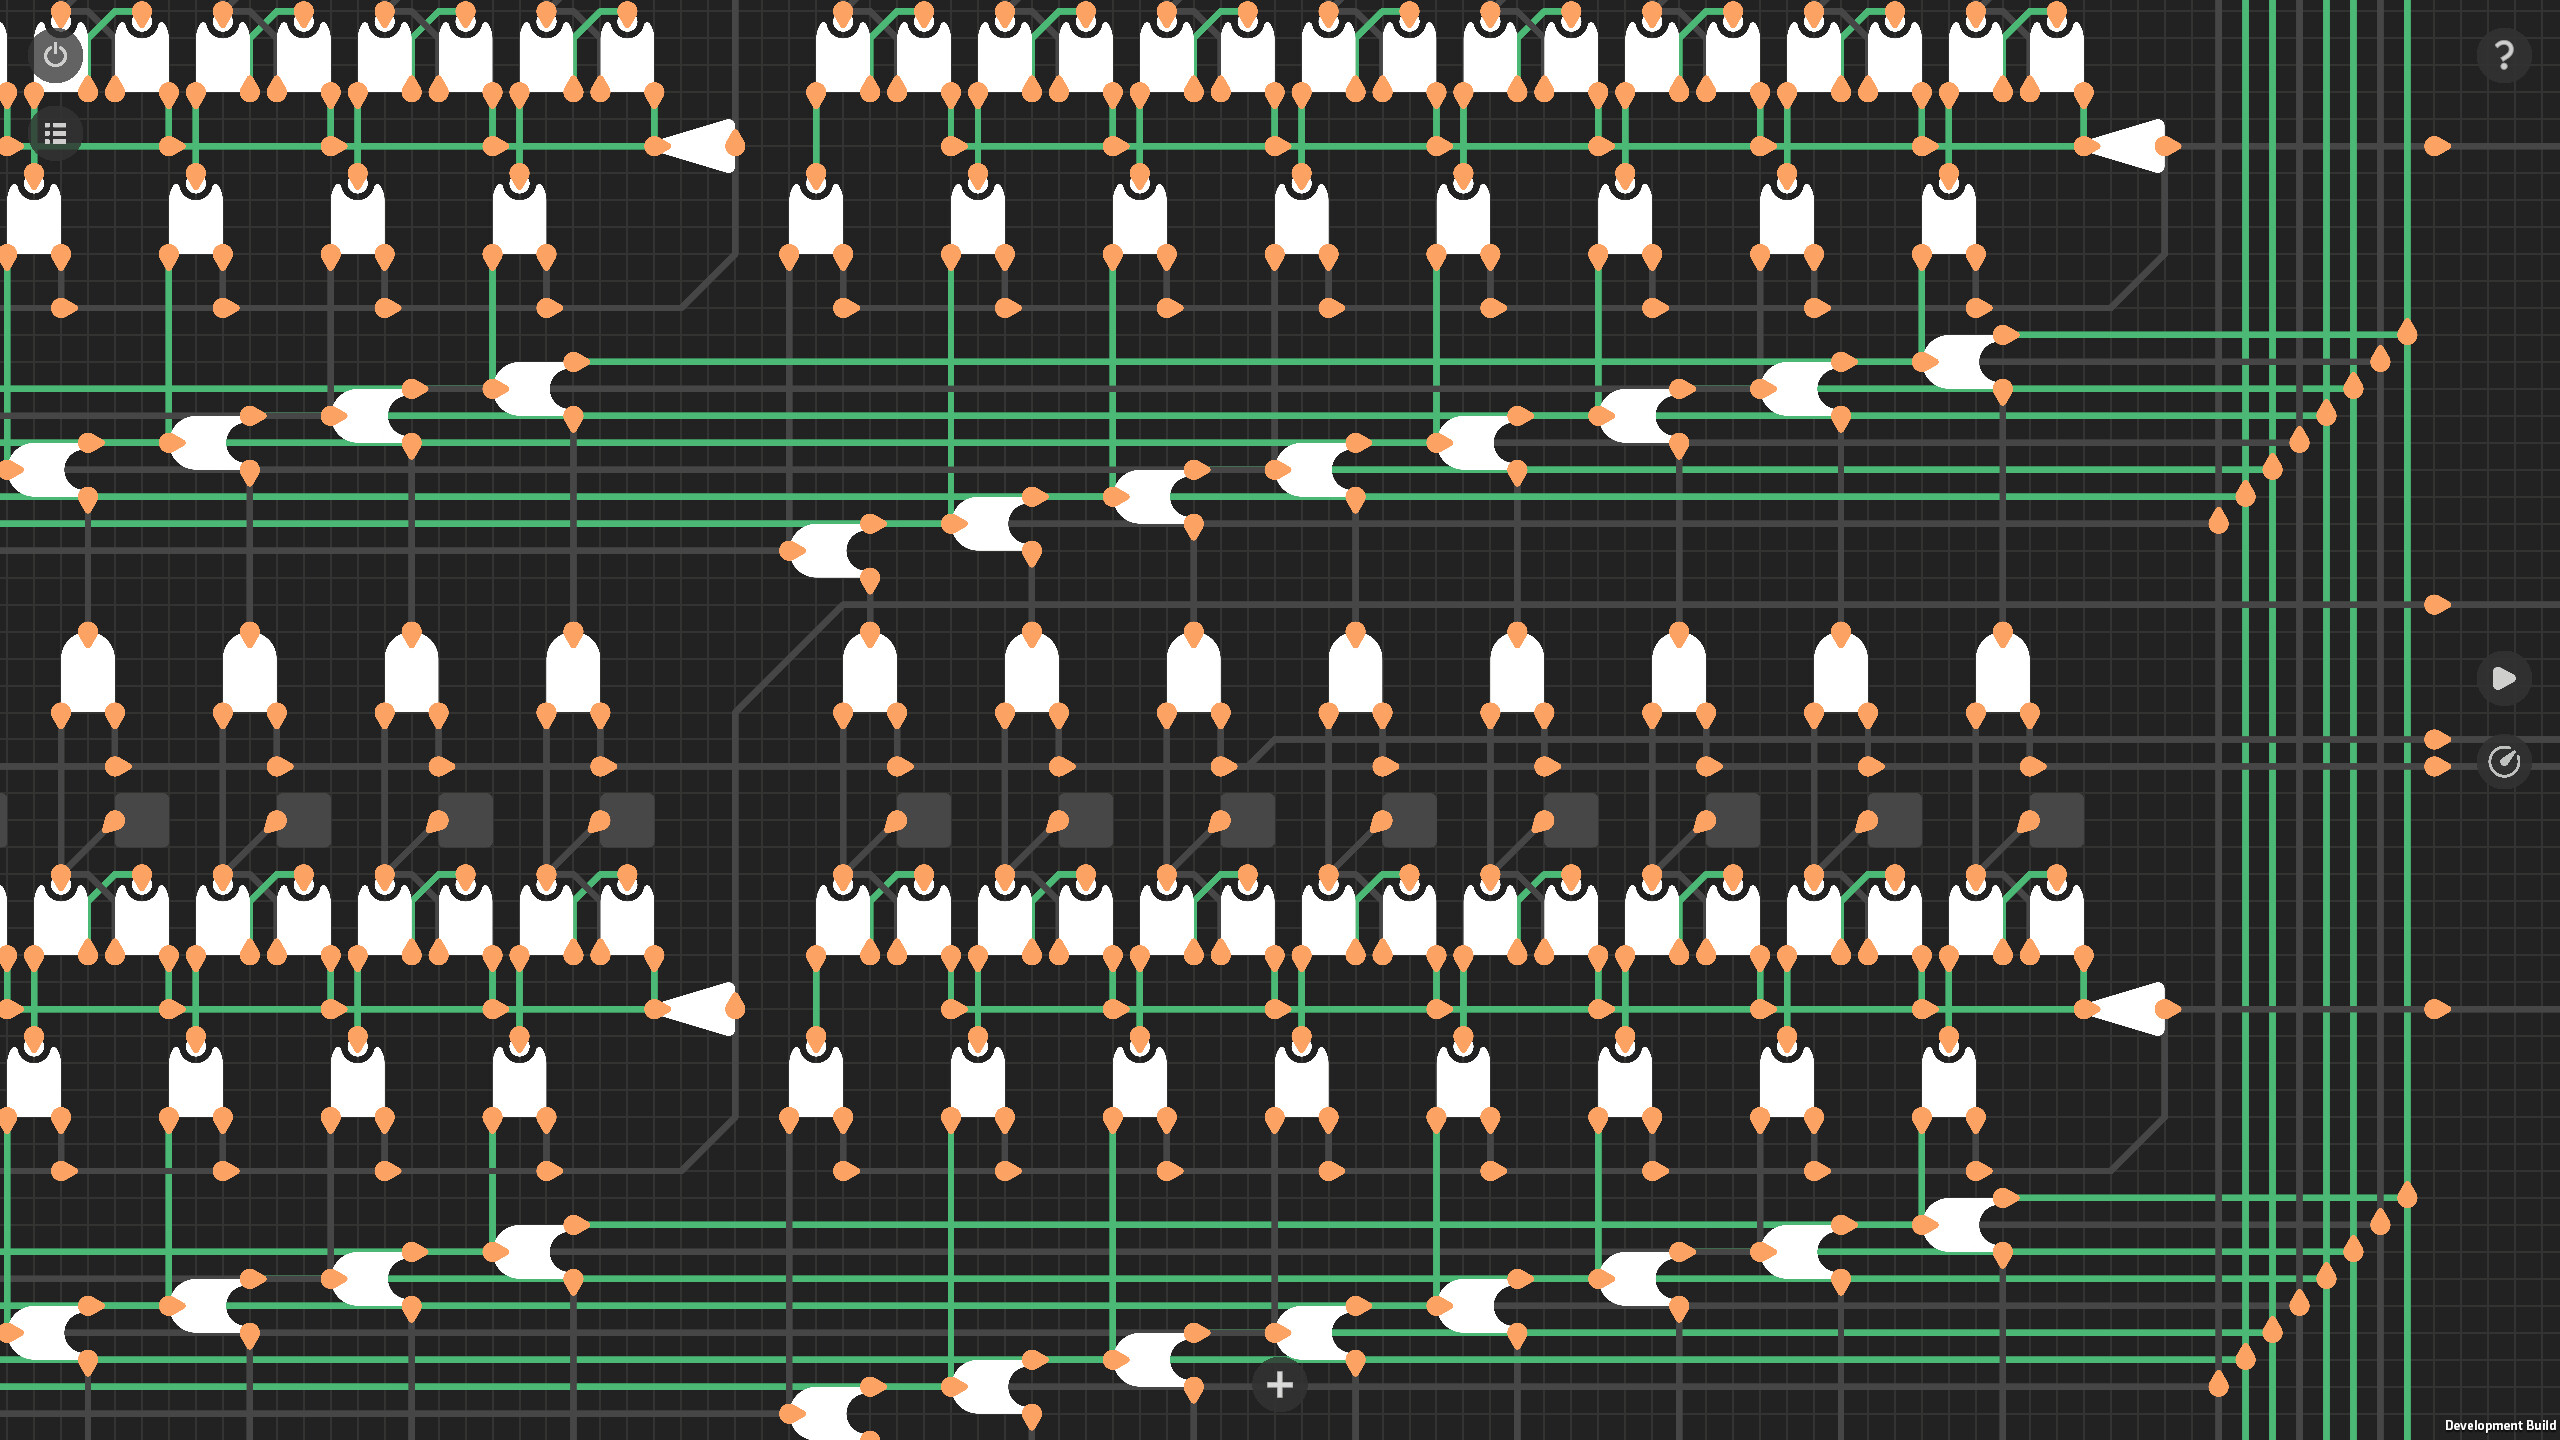Select the triangle gate in the lower-right row

click(x=2130, y=1009)
